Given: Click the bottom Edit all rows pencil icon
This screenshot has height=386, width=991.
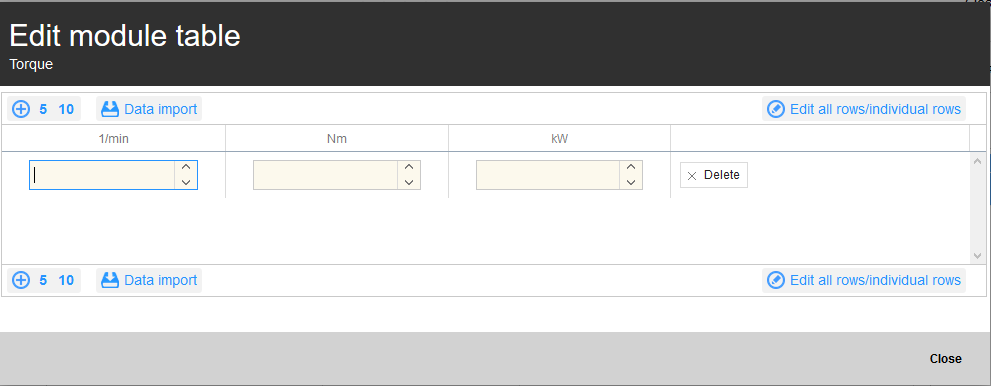Looking at the screenshot, I should coord(775,280).
